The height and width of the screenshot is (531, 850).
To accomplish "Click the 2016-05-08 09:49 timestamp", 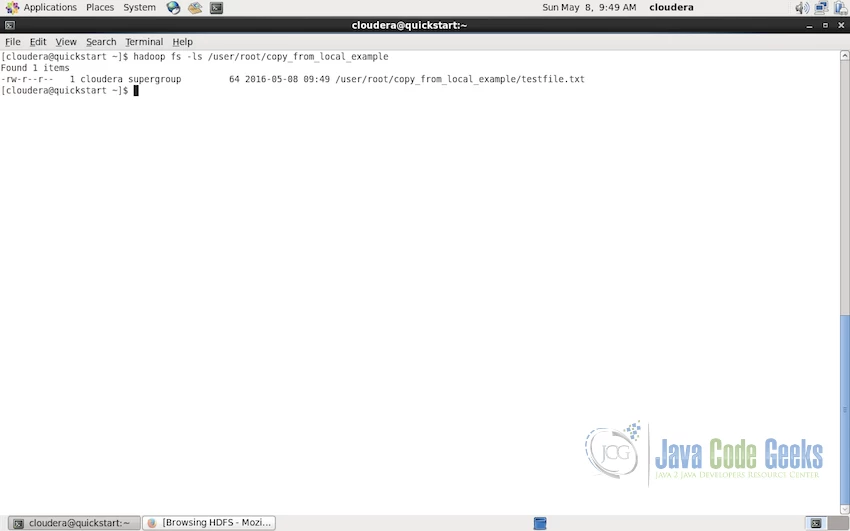I will [287, 79].
